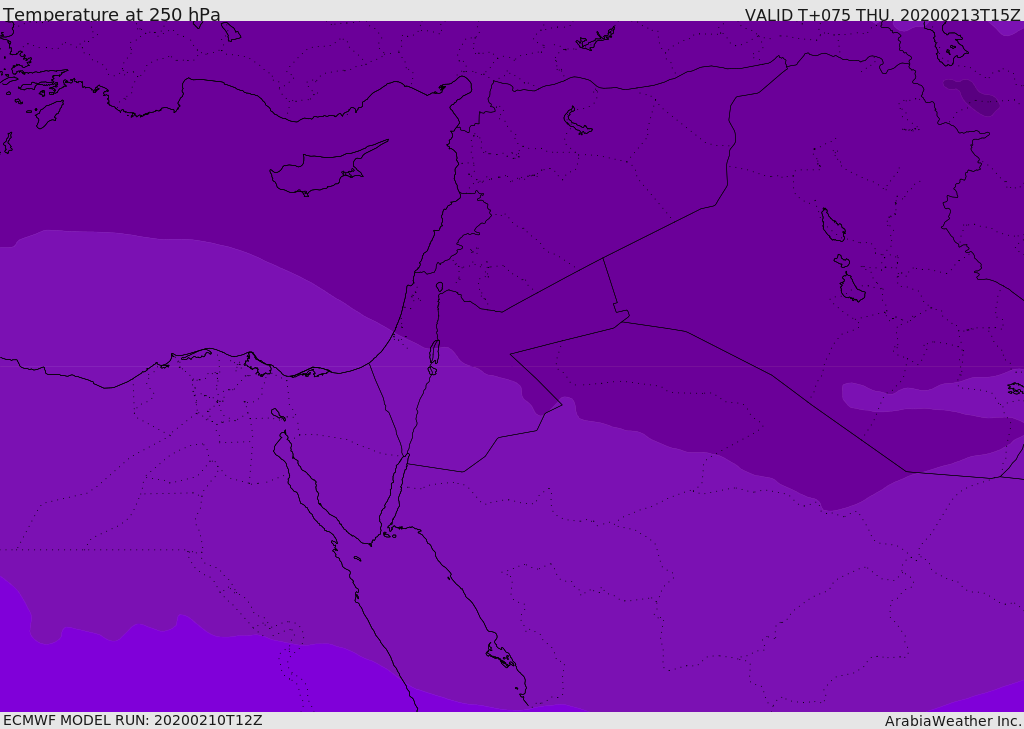
Task: Click the 'Temperature at 250 hPa' title text
Action: pos(112,14)
